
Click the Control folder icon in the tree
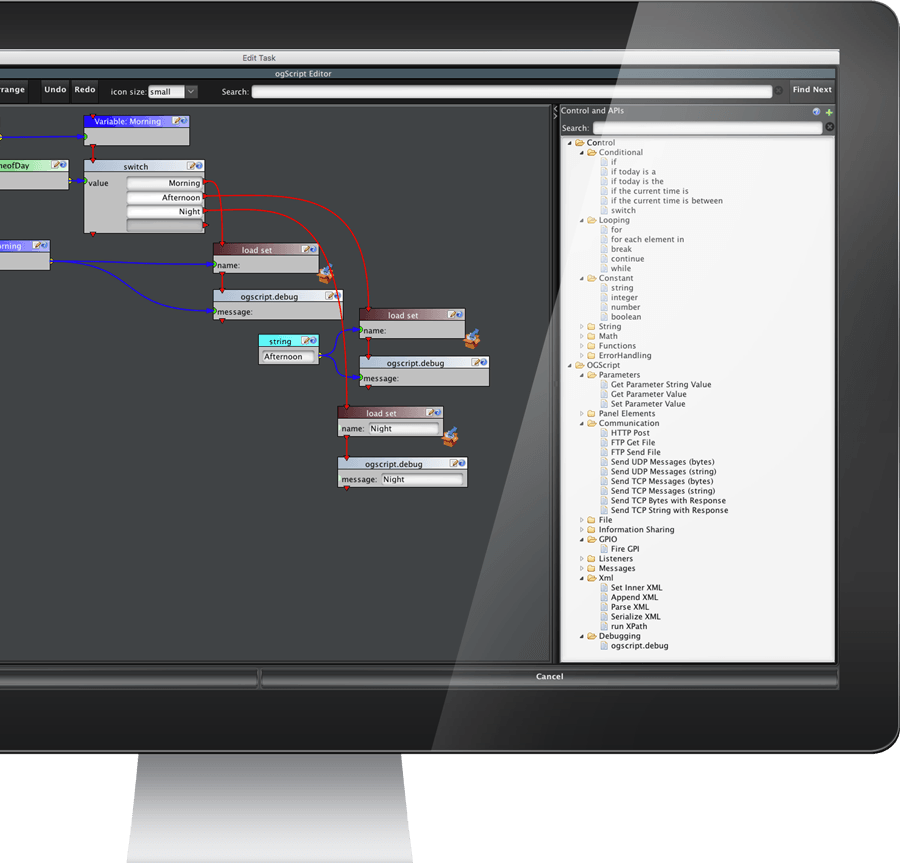pyautogui.click(x=580, y=143)
